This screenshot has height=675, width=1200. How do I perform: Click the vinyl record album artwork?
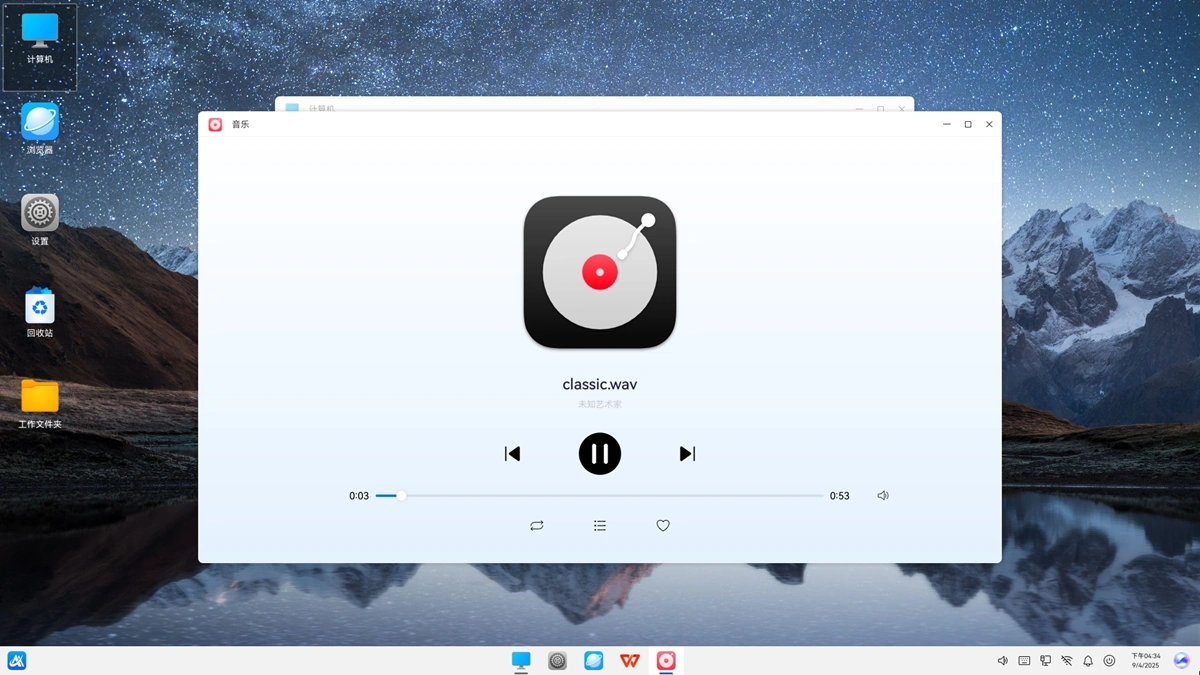pyautogui.click(x=600, y=272)
